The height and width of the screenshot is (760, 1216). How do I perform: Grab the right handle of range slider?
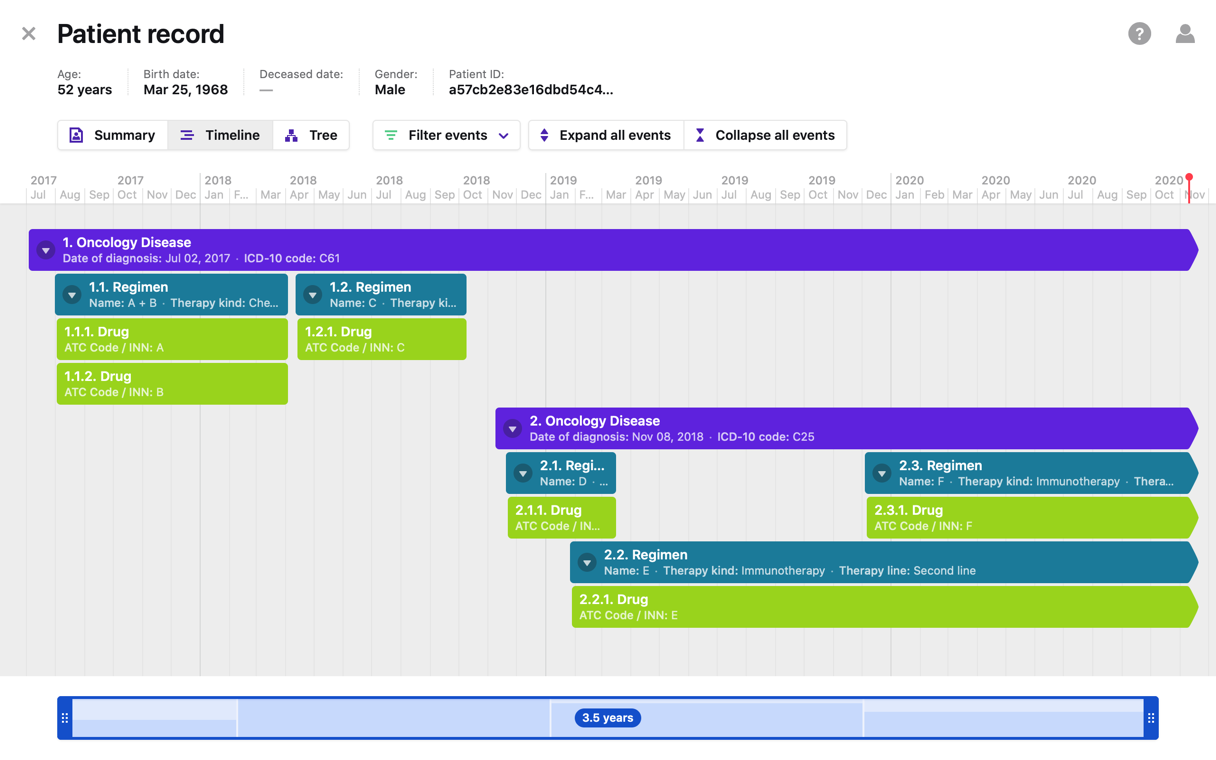pos(1151,718)
